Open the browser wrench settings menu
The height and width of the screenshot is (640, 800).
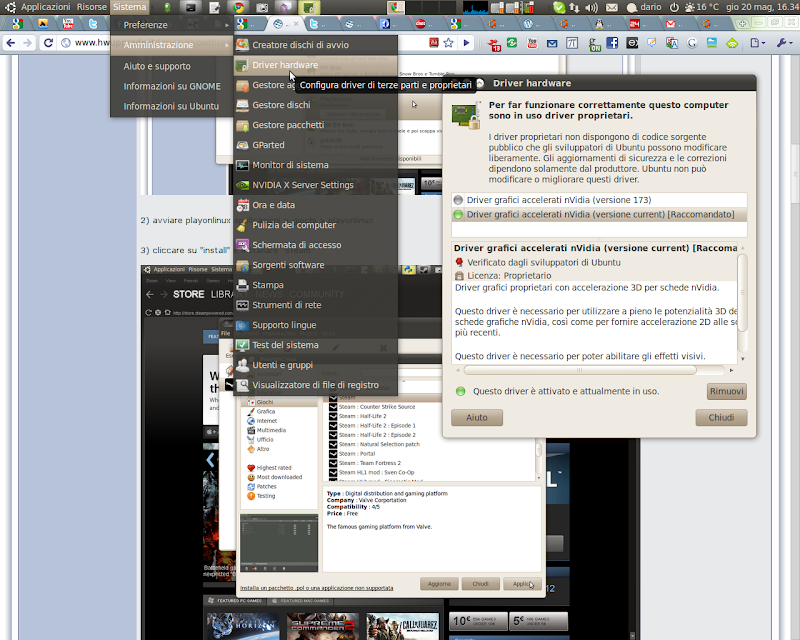(x=784, y=43)
